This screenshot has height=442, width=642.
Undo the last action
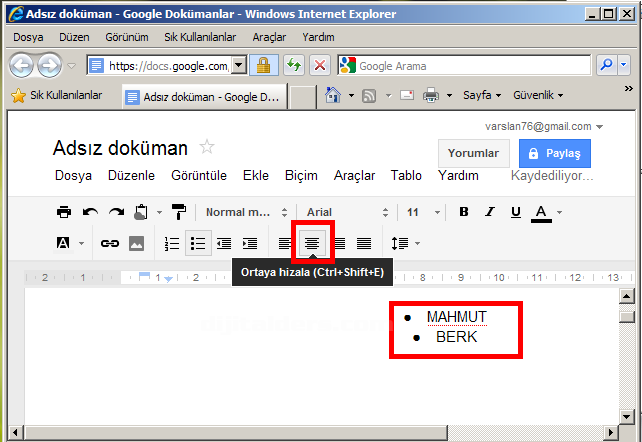[x=90, y=212]
